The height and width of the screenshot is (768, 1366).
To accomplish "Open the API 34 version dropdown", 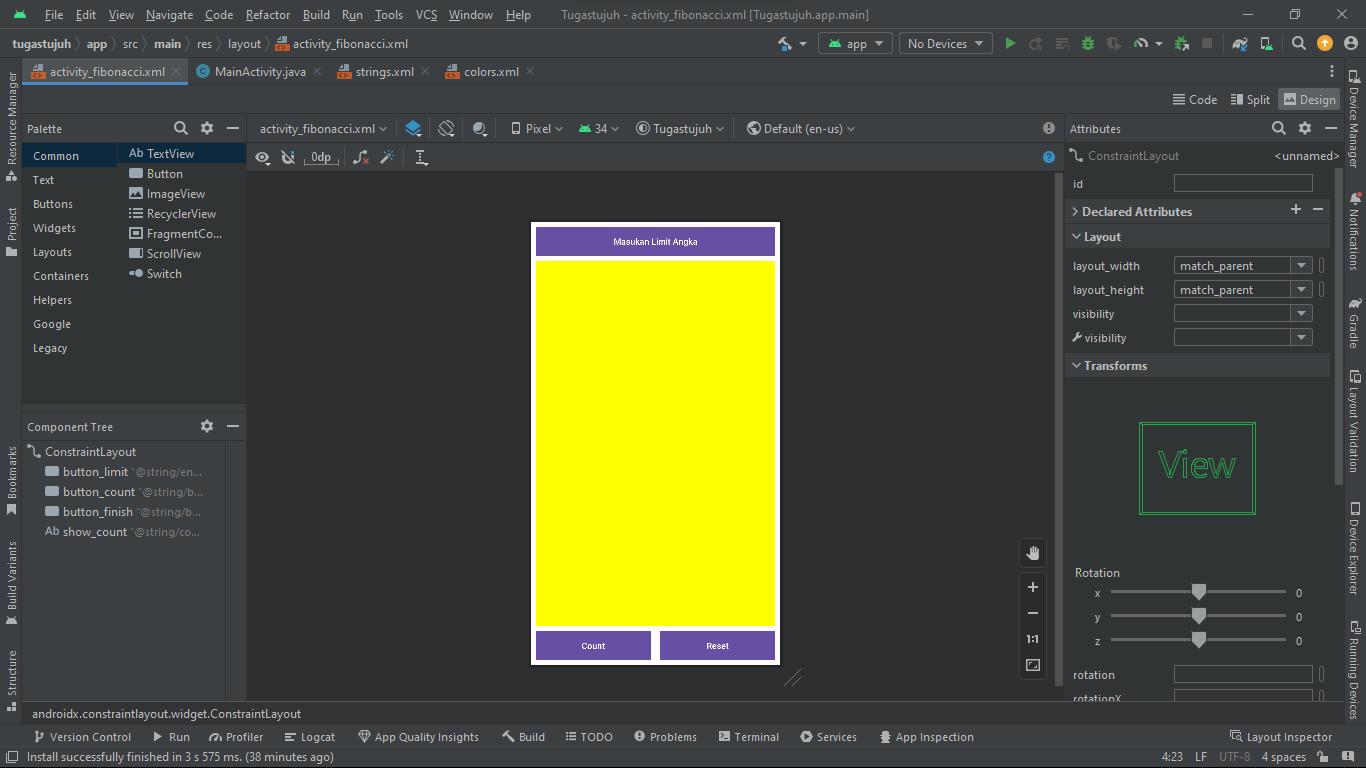I will (x=598, y=128).
